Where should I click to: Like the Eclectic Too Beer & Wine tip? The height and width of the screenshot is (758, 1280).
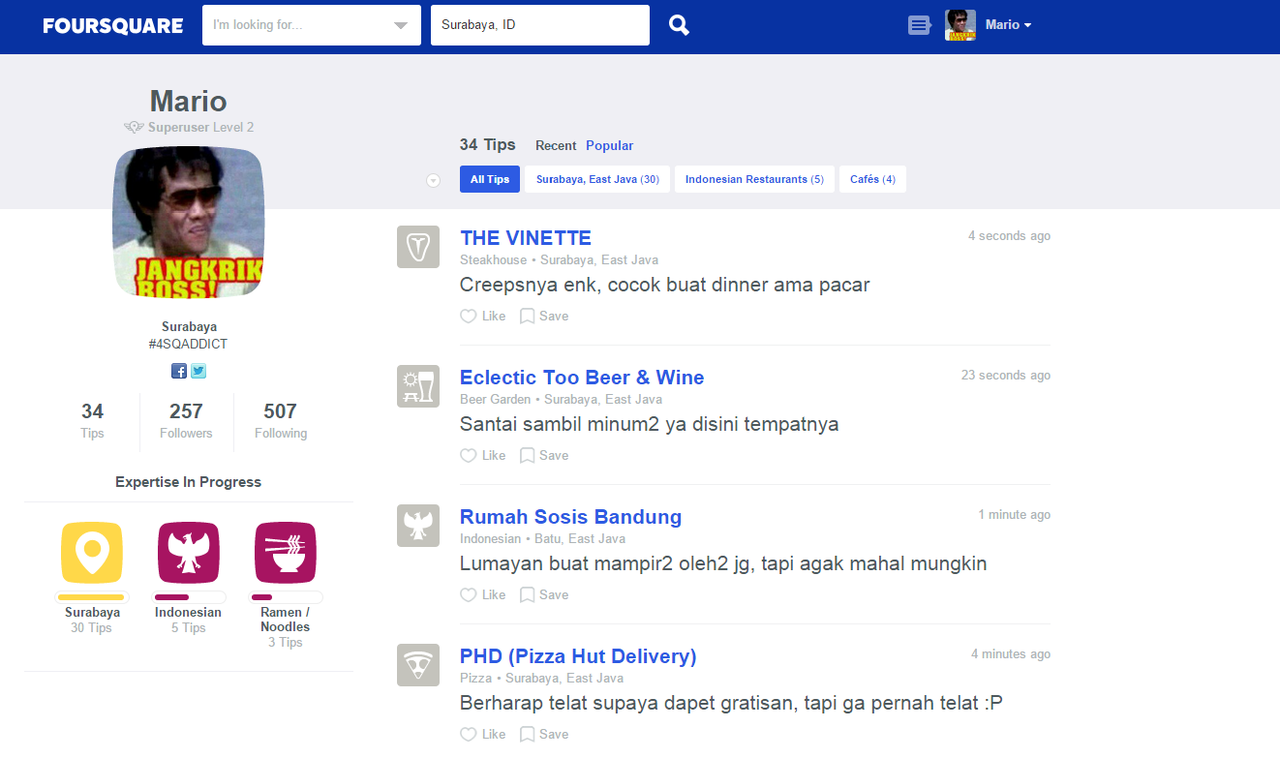pos(483,455)
